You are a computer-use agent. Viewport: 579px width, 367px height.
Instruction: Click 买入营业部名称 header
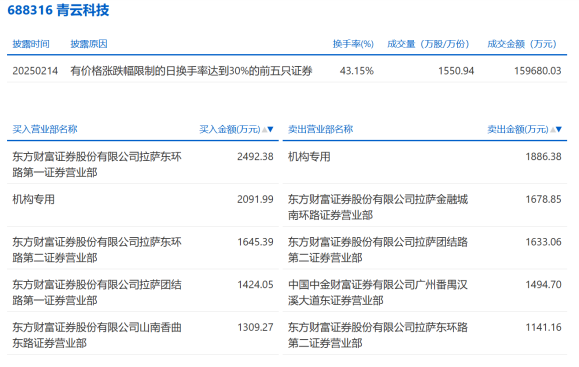[45, 129]
